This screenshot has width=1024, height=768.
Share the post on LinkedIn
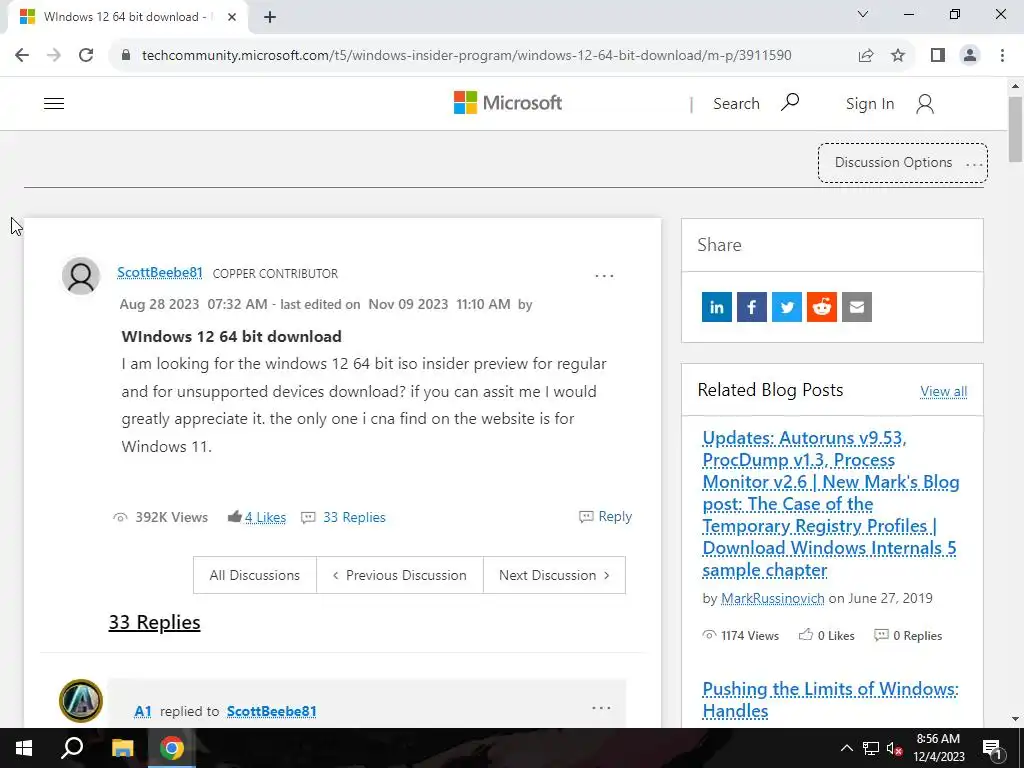point(716,307)
